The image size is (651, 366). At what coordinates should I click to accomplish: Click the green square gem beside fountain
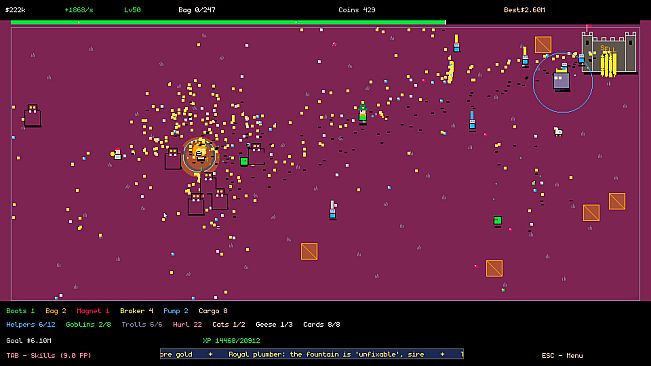[244, 162]
